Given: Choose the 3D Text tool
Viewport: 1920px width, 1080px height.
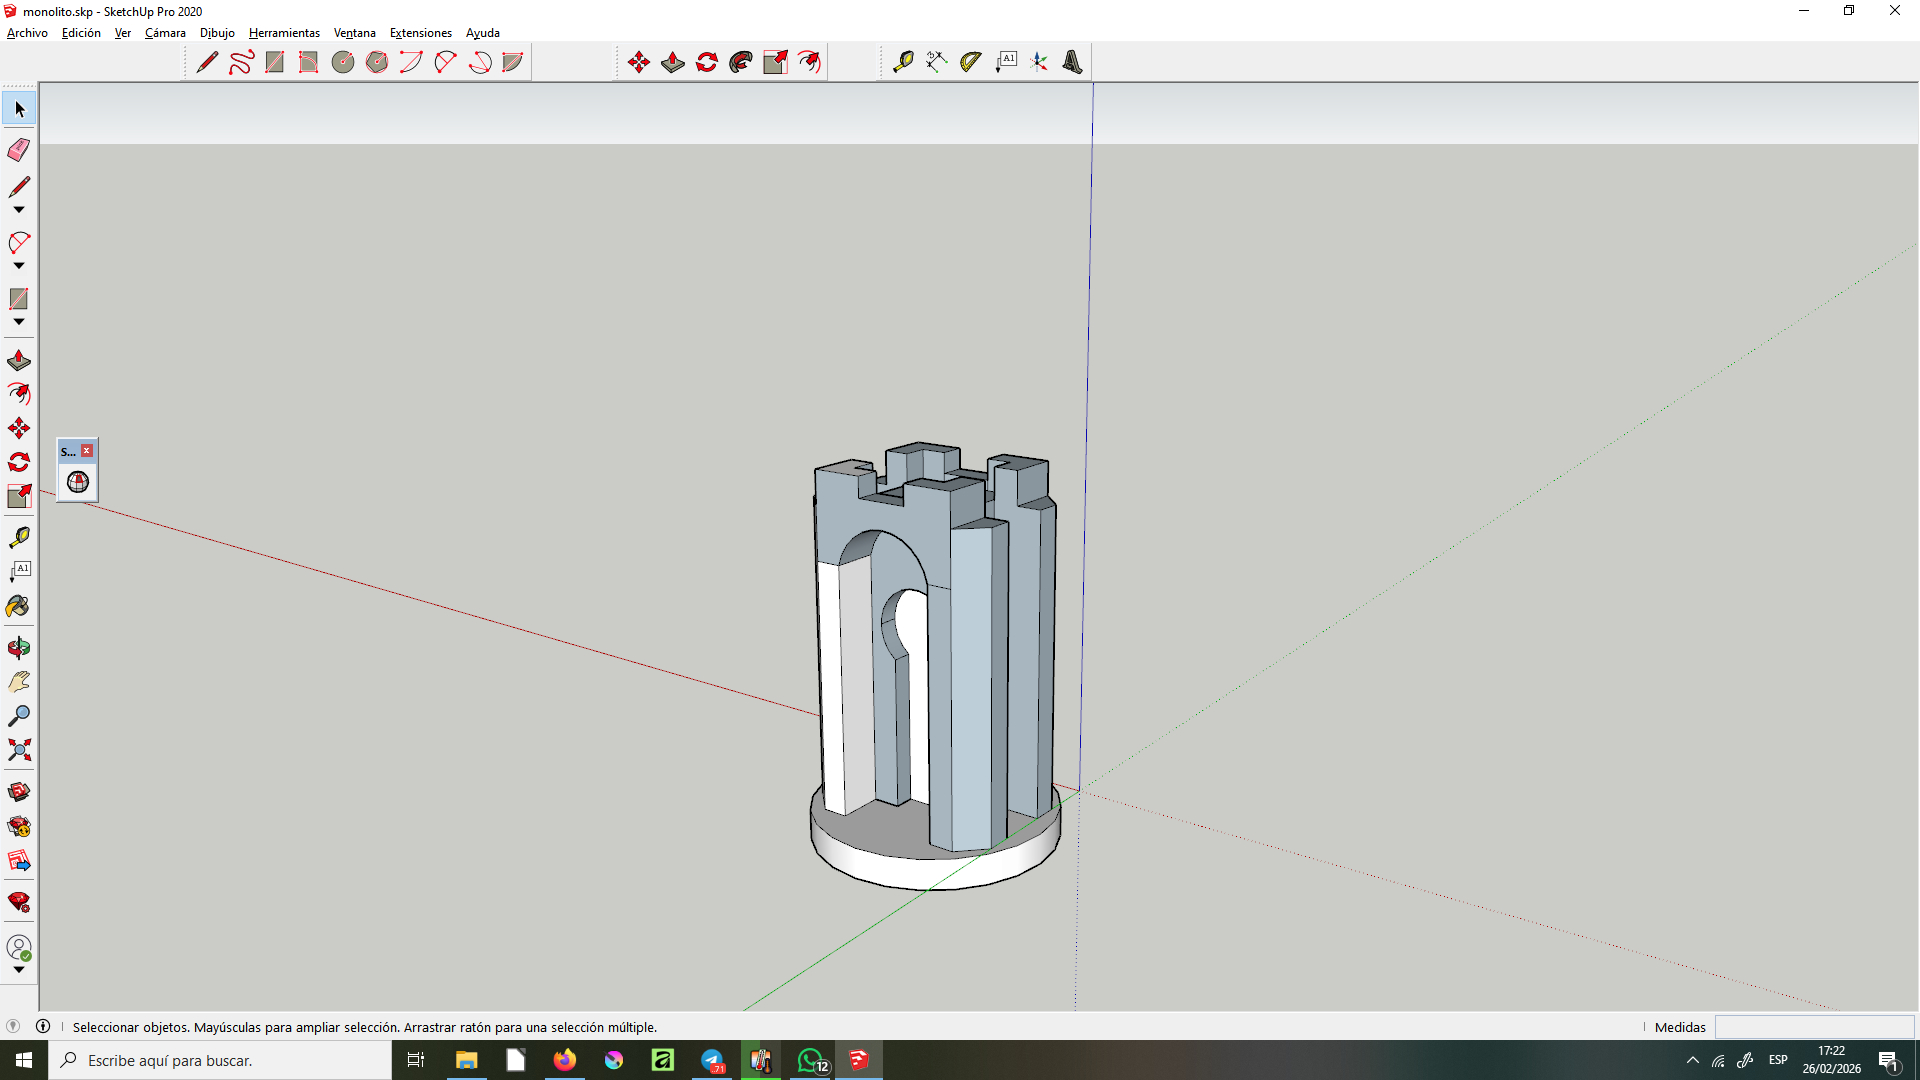Looking at the screenshot, I should (1072, 62).
